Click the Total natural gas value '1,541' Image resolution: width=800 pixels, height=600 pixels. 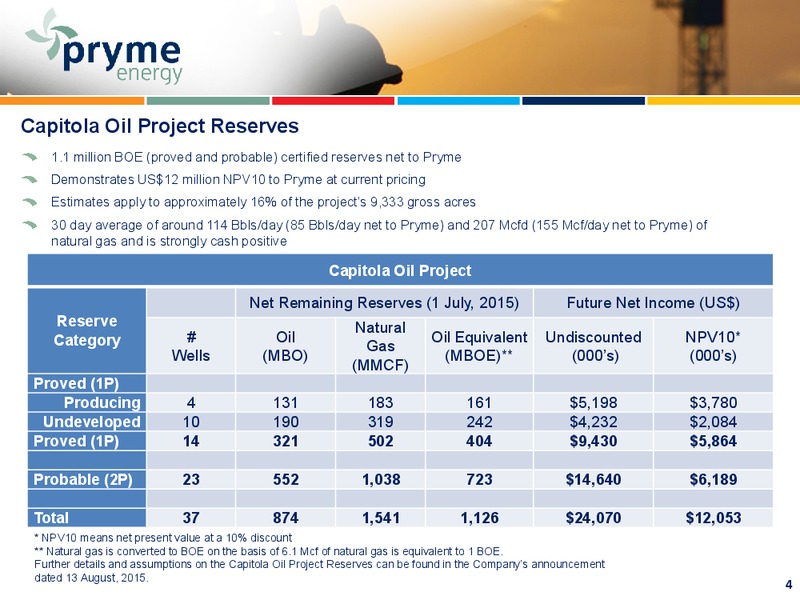[x=381, y=518]
